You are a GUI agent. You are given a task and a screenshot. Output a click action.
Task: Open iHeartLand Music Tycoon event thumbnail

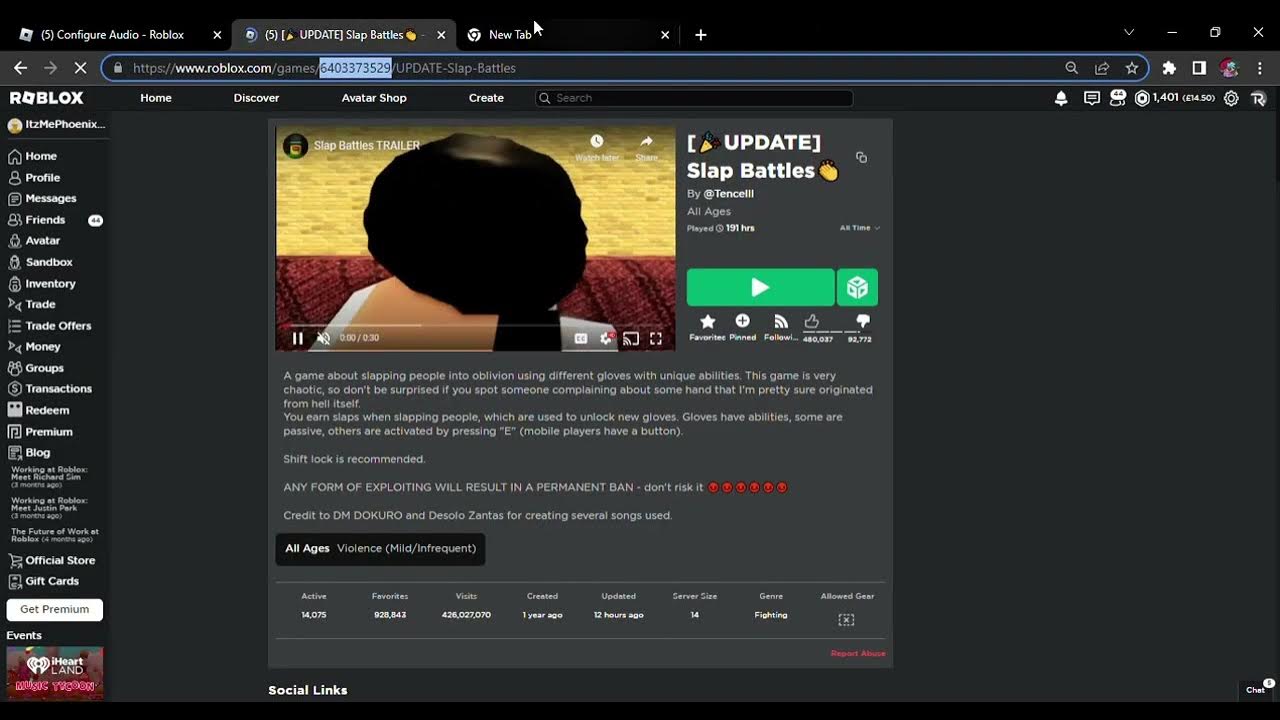coord(55,673)
